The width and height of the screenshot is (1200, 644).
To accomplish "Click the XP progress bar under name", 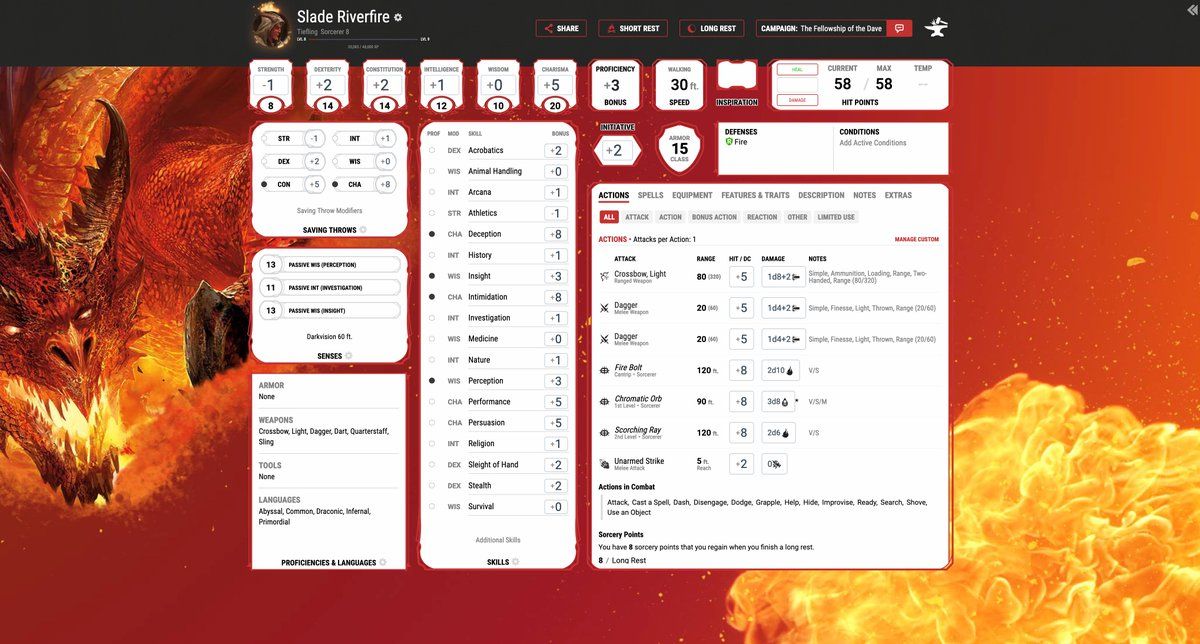I will click(362, 39).
